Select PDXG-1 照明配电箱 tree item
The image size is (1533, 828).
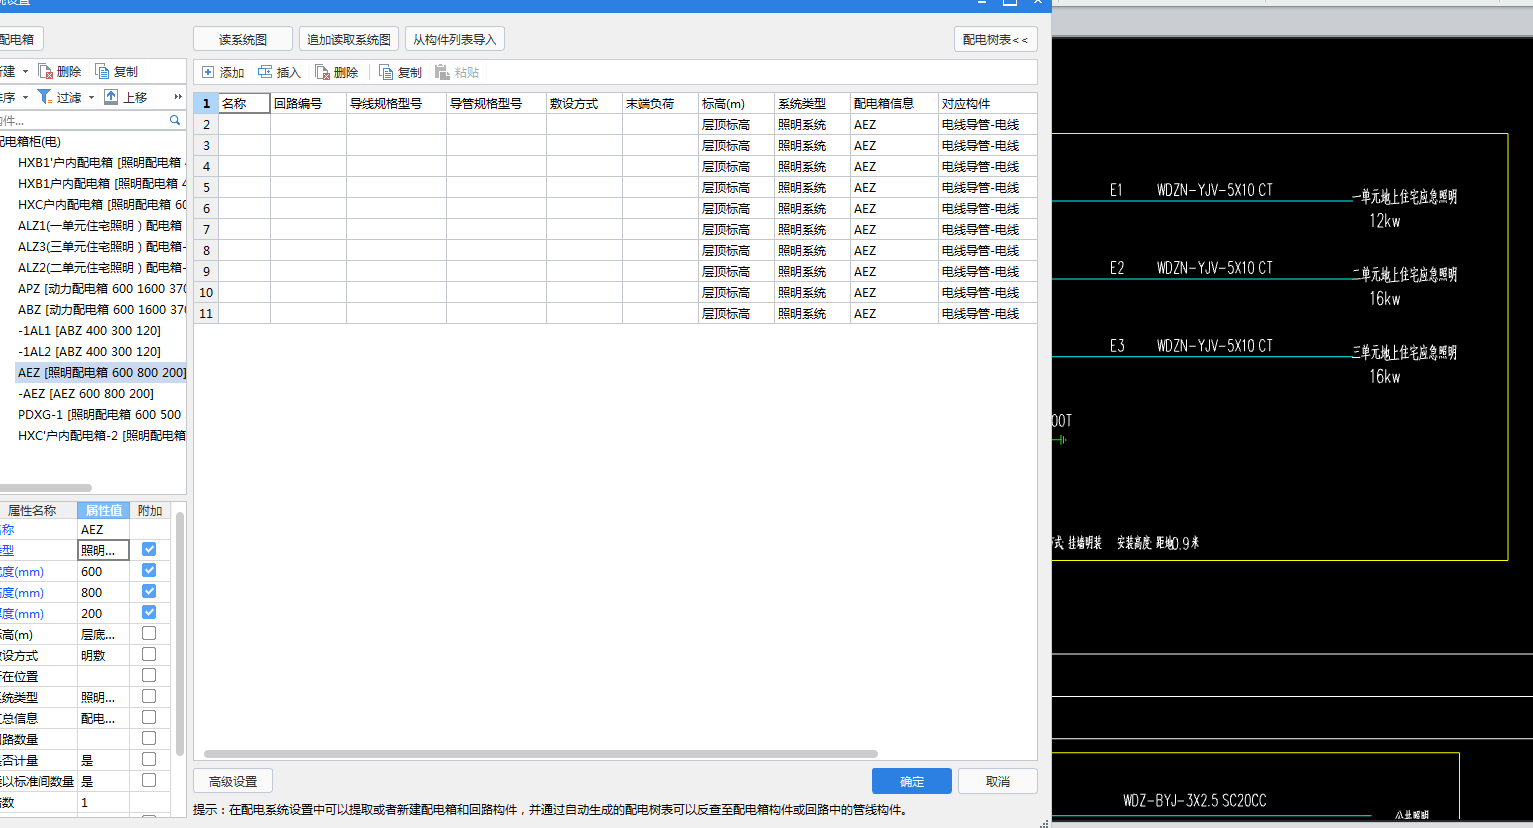[100, 414]
